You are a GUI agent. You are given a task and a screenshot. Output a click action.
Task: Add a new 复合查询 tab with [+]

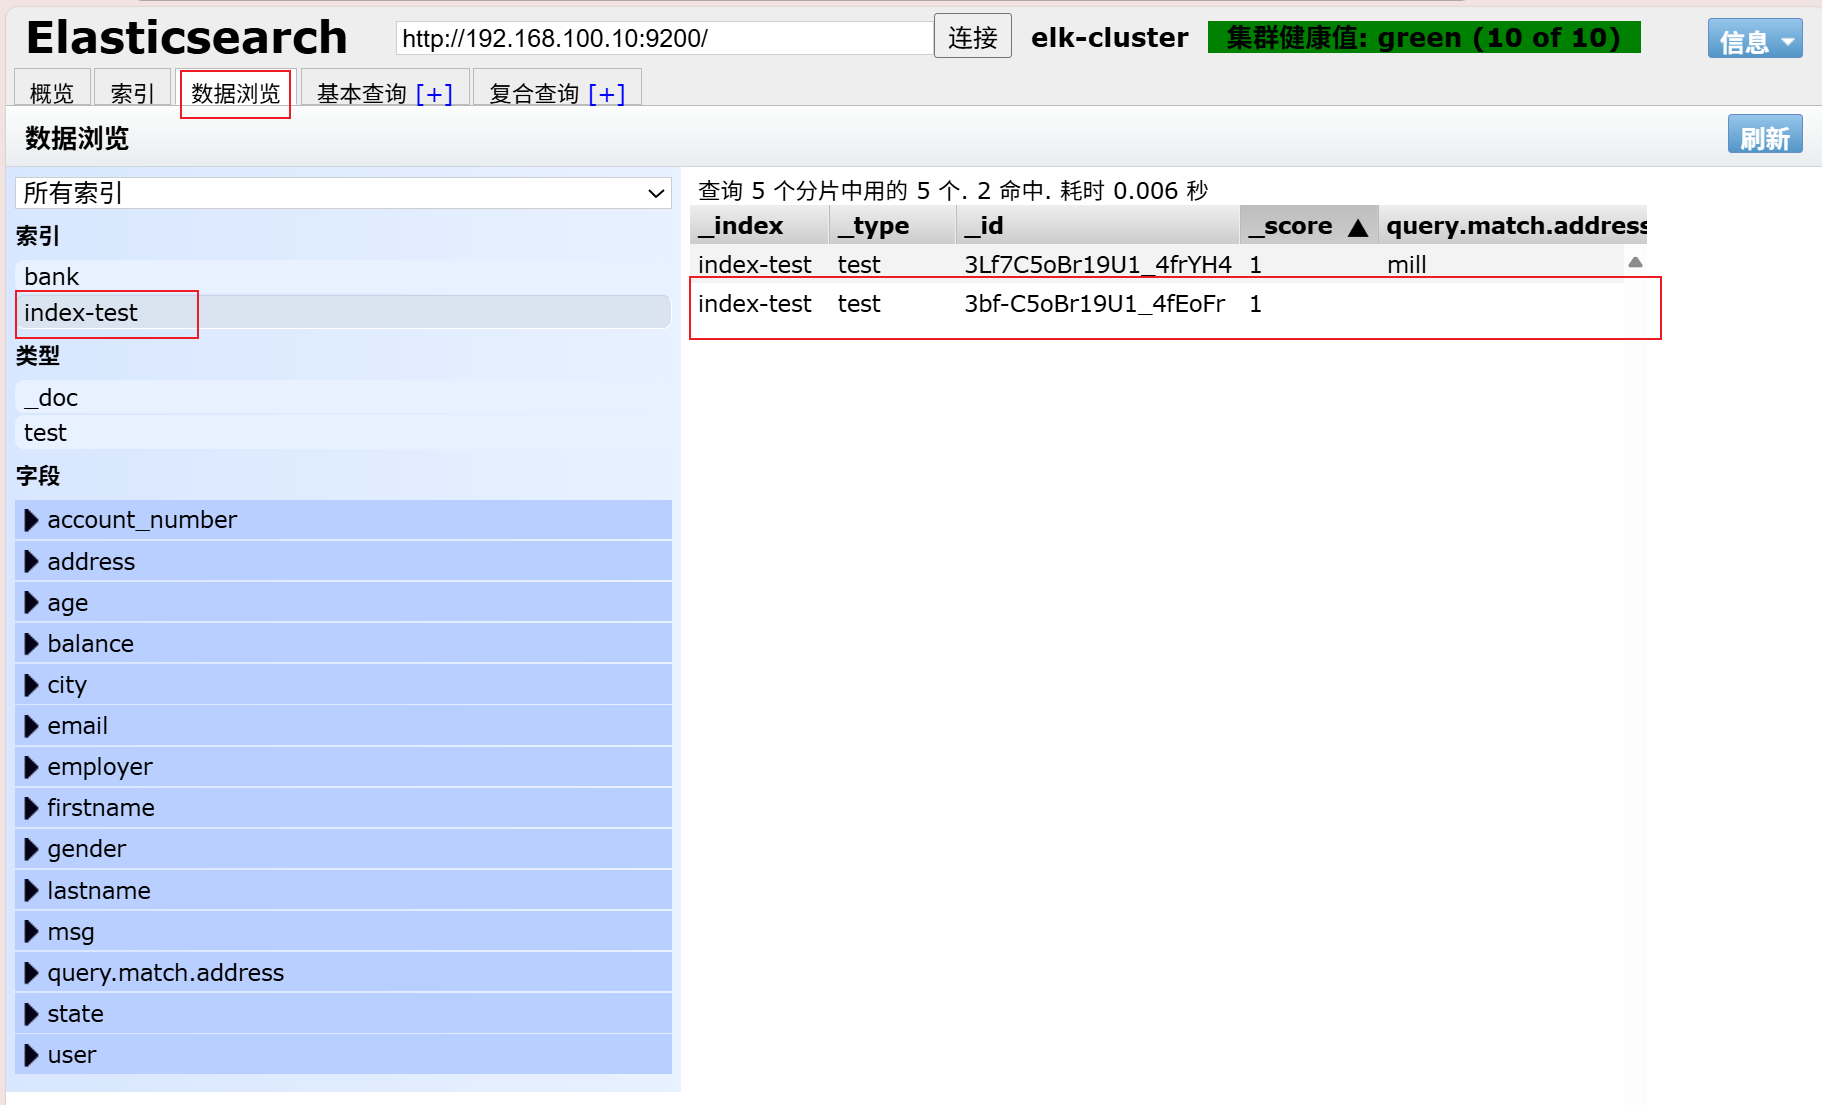click(x=607, y=93)
